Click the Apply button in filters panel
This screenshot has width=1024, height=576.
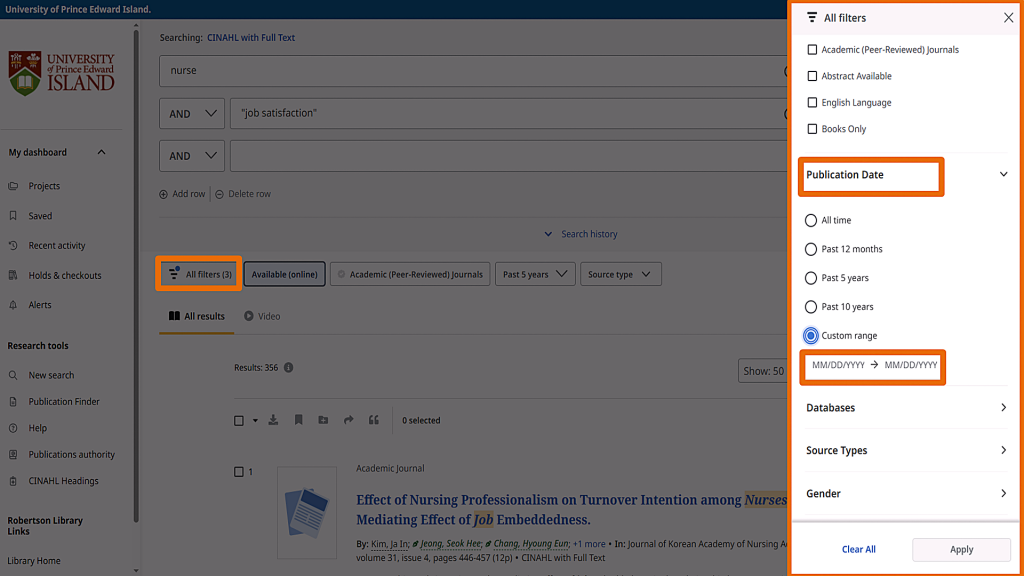point(961,549)
